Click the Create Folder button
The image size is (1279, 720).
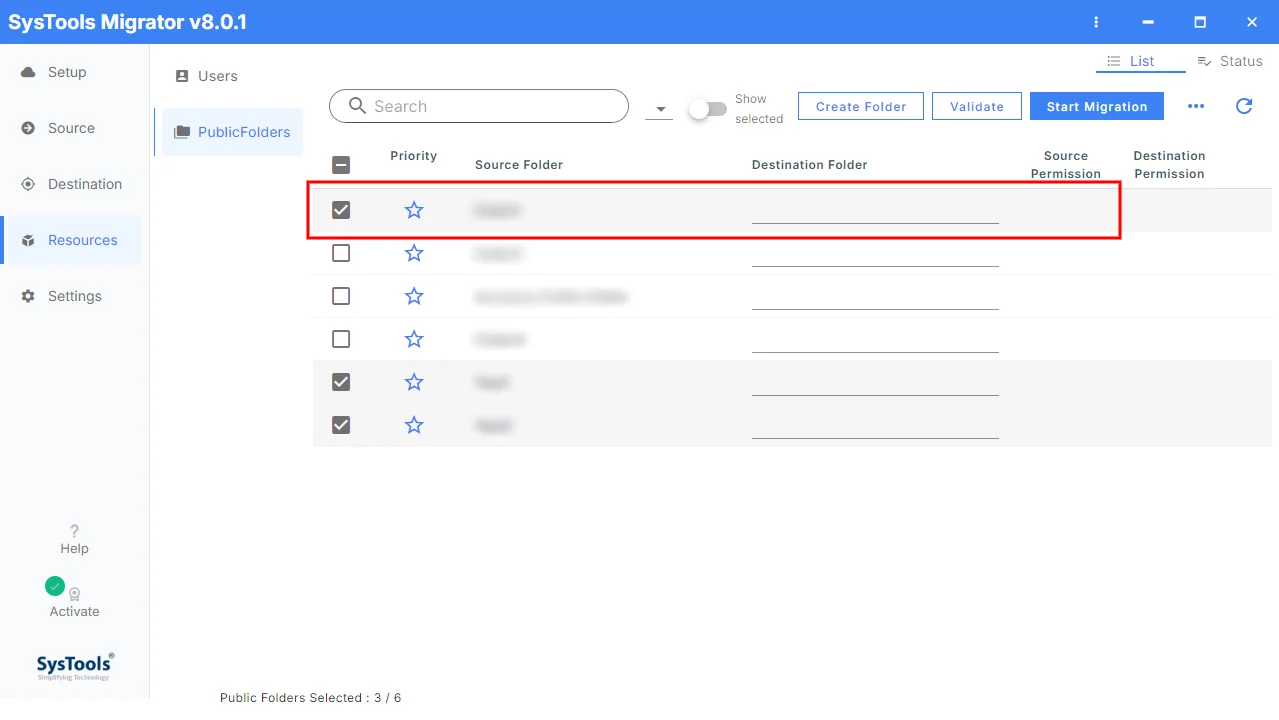(x=861, y=106)
